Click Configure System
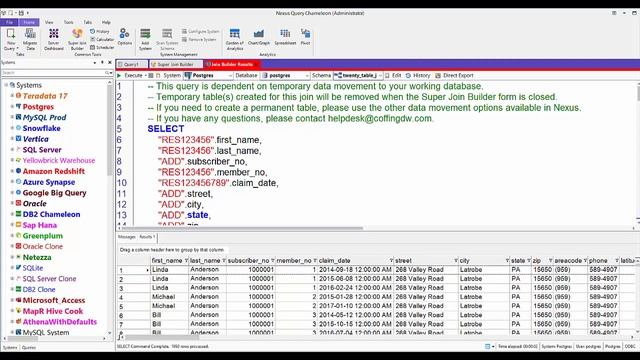 click(200, 31)
